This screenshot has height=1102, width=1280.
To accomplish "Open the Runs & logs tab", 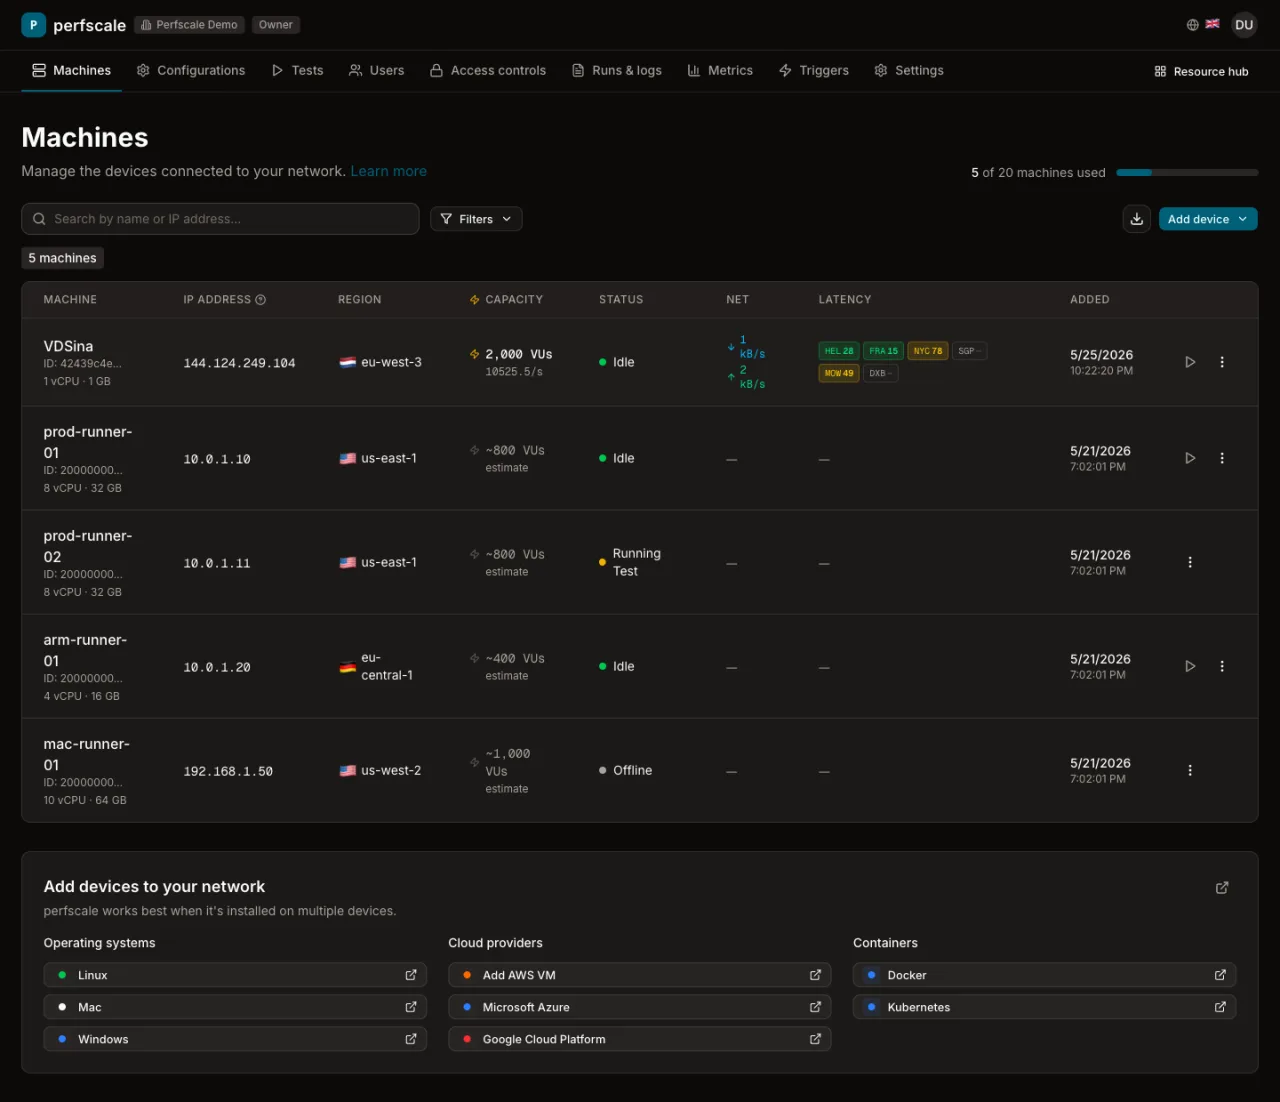I will tap(617, 71).
